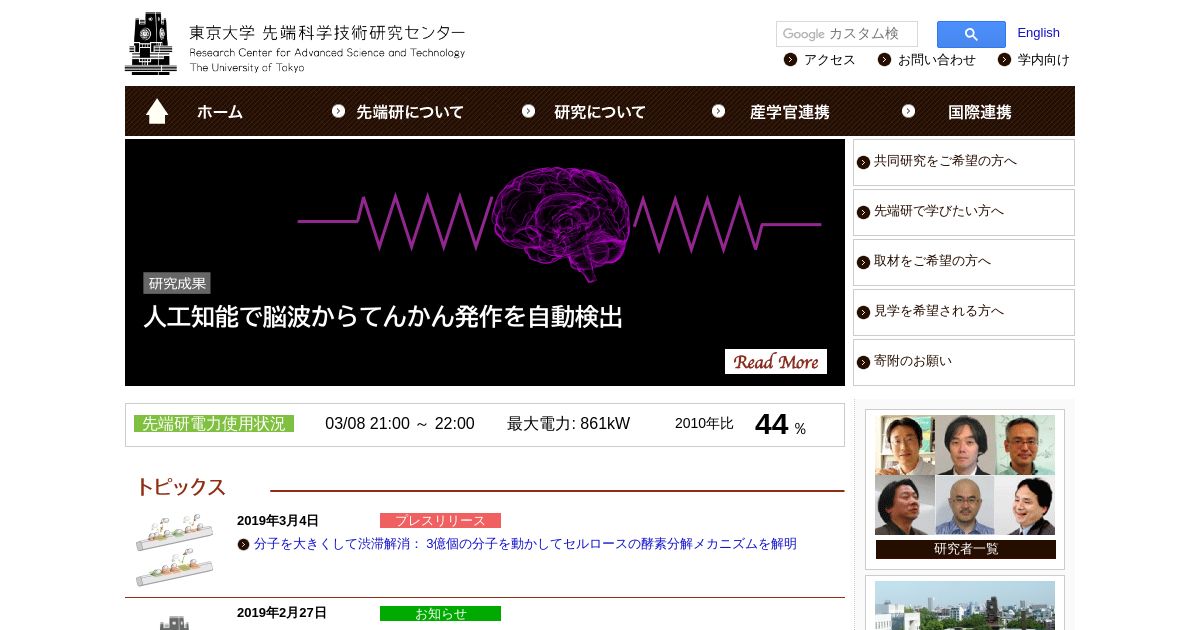
Task: Open the 研究について menu
Action: [x=600, y=112]
